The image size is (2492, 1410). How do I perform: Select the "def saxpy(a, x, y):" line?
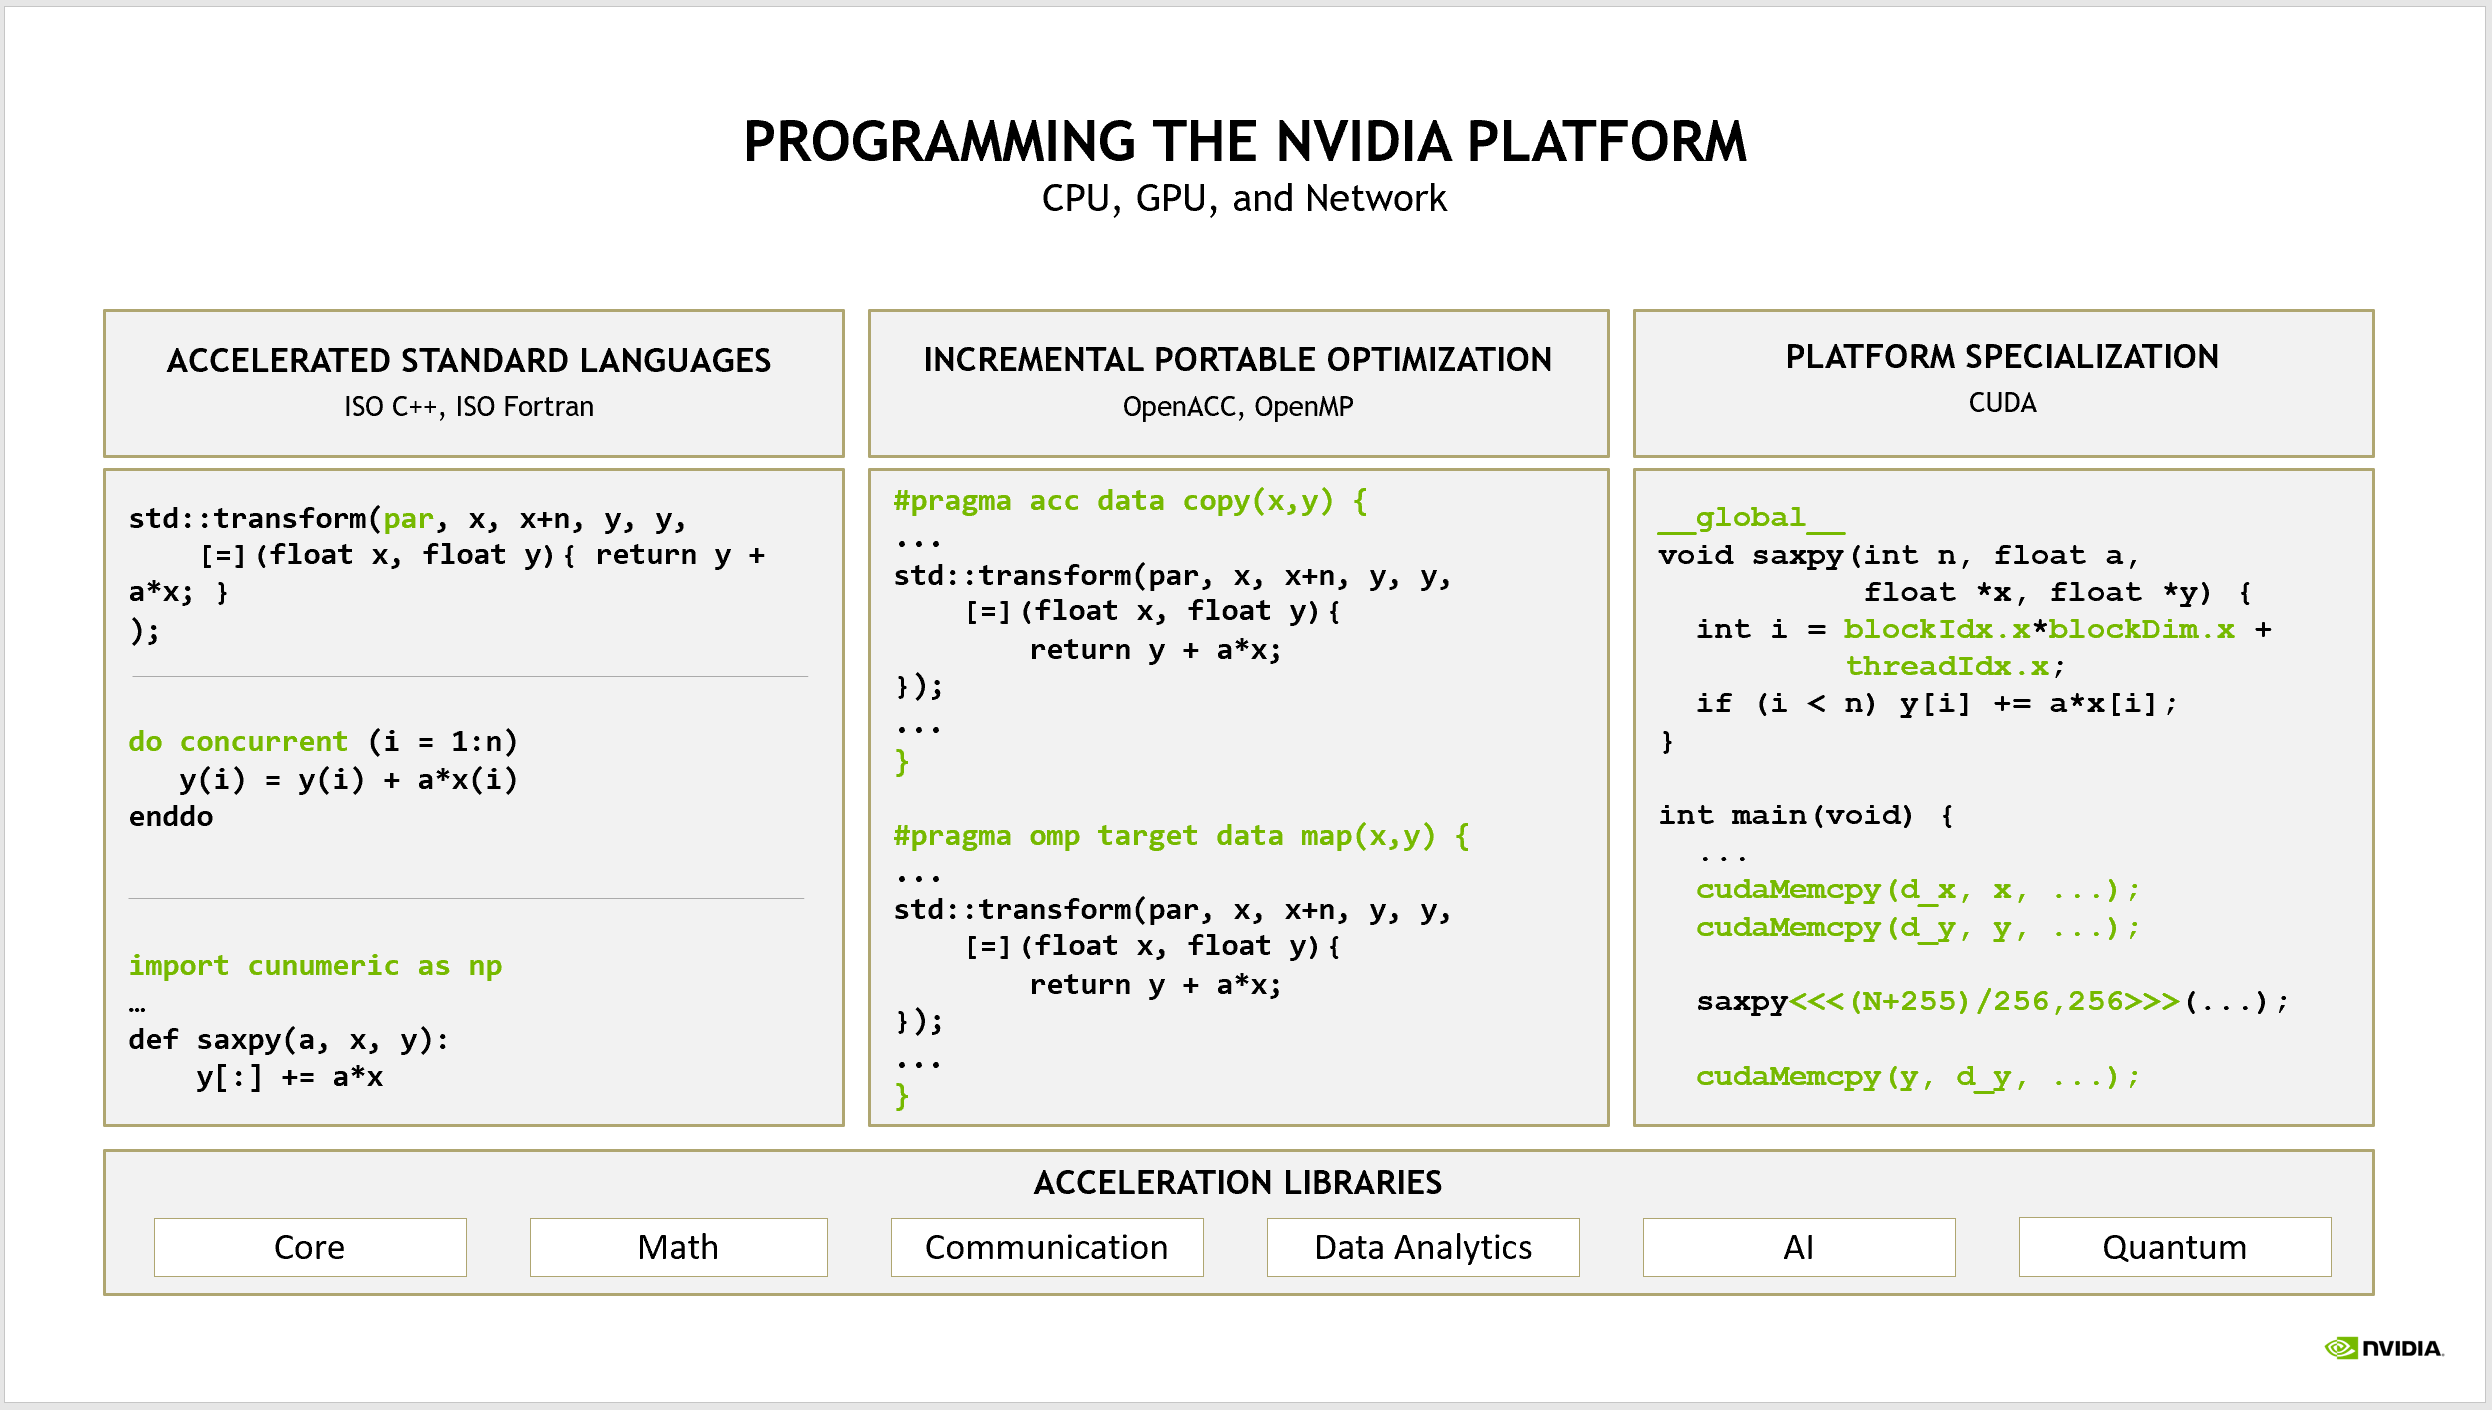(x=289, y=1040)
